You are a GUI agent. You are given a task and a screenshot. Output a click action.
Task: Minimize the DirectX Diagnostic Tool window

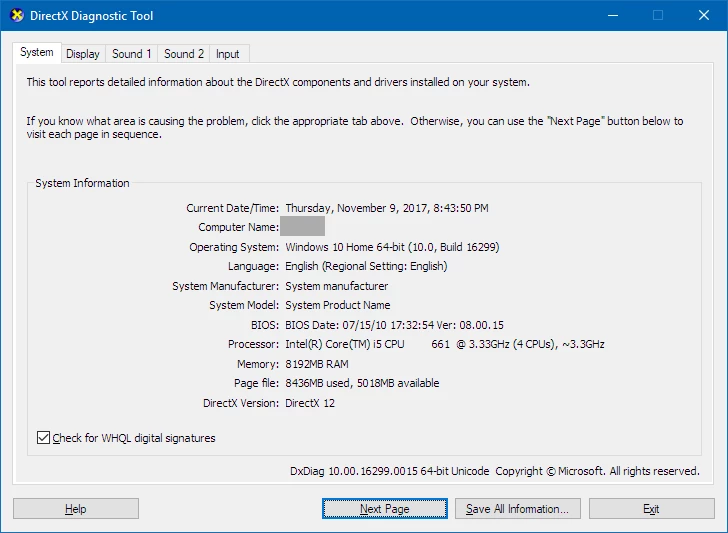pos(613,15)
